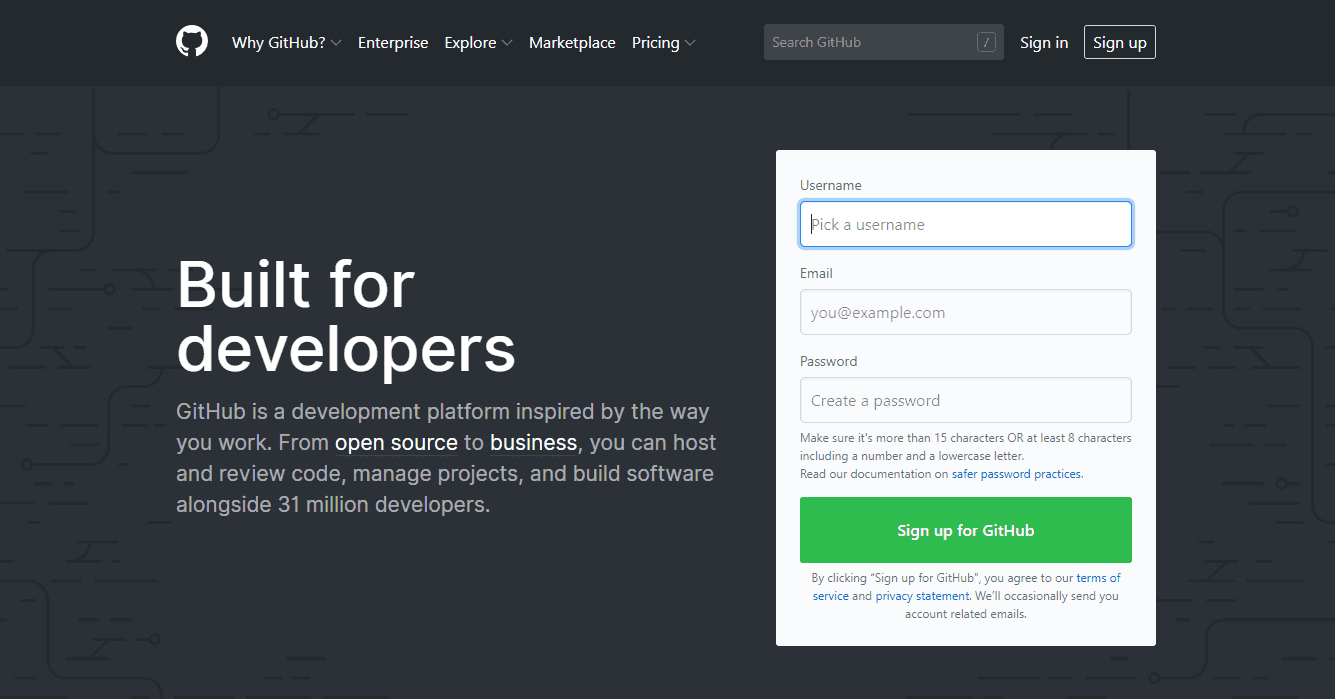Open the privacy statement link
Viewport: 1335px width, 699px height.
point(922,596)
